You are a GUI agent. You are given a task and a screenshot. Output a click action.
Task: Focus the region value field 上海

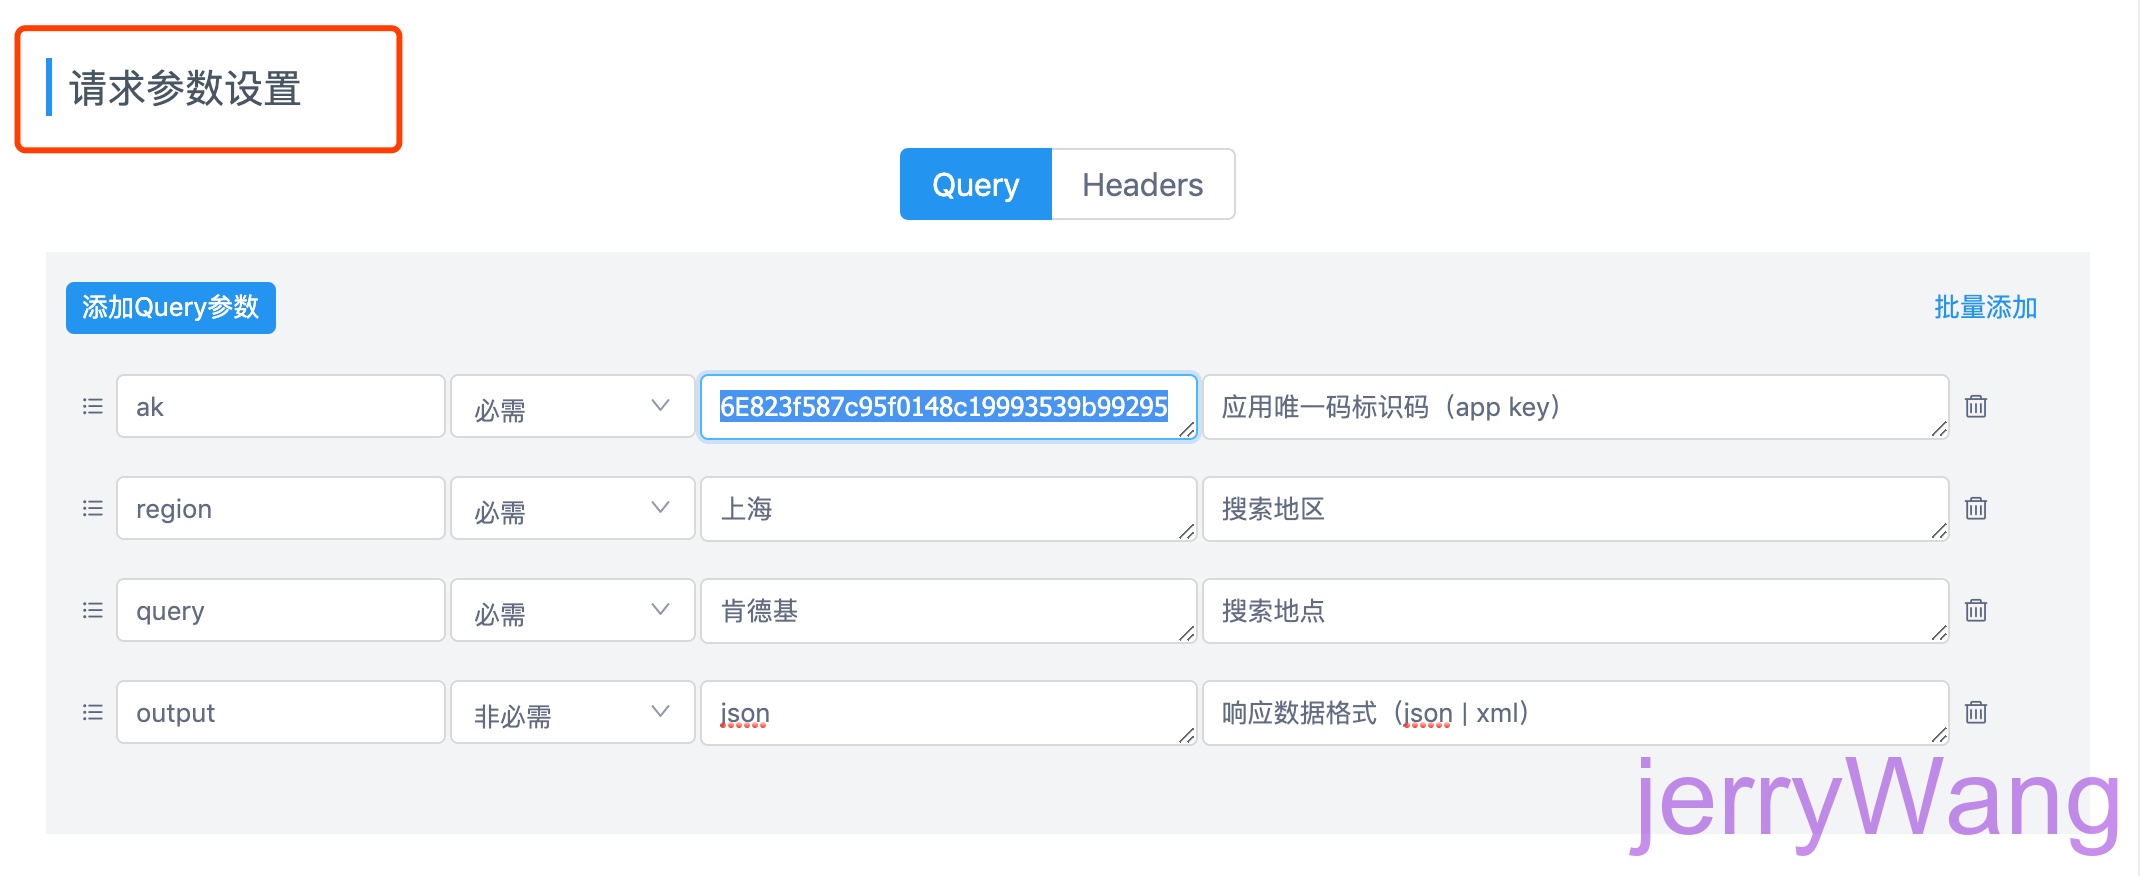click(945, 509)
